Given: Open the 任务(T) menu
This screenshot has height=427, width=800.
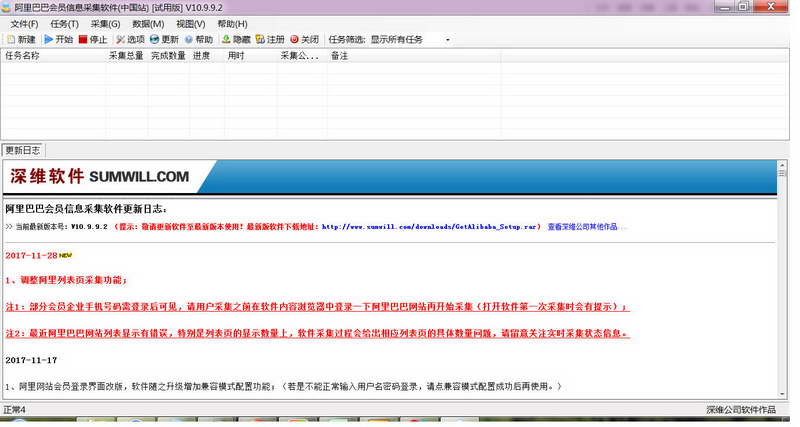Looking at the screenshot, I should (x=64, y=24).
